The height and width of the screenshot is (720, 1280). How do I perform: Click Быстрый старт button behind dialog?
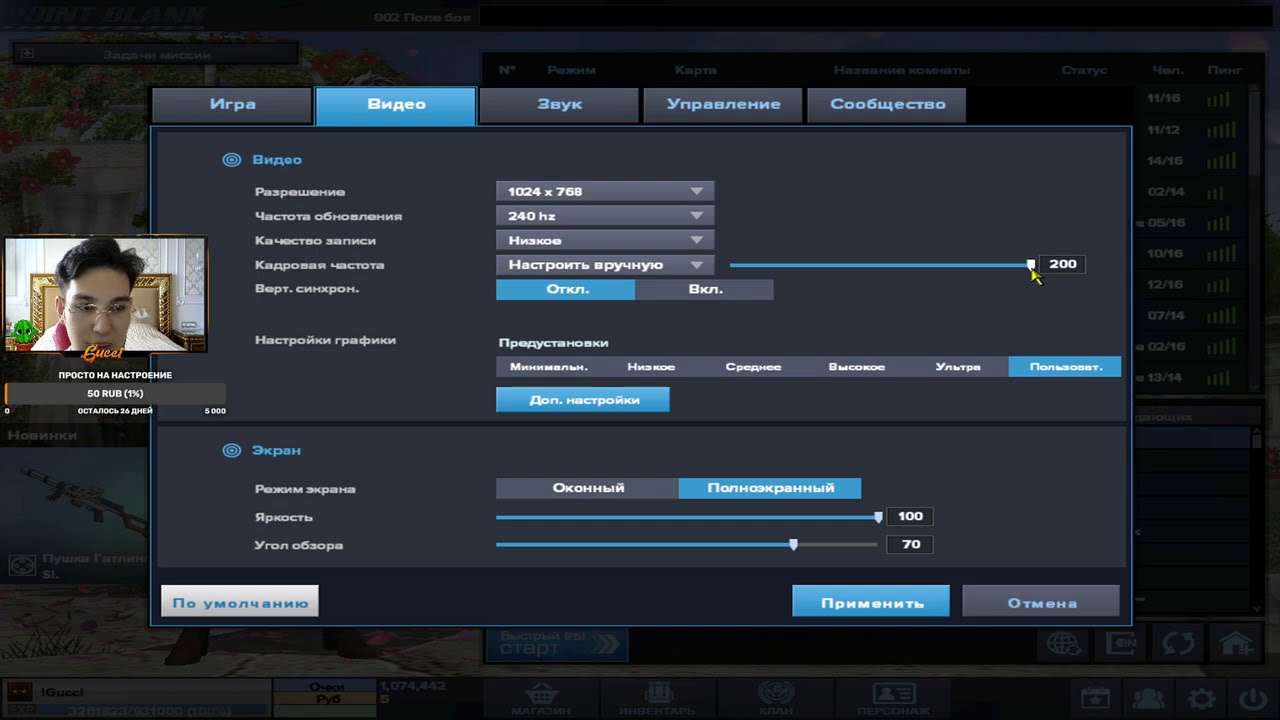(x=557, y=645)
